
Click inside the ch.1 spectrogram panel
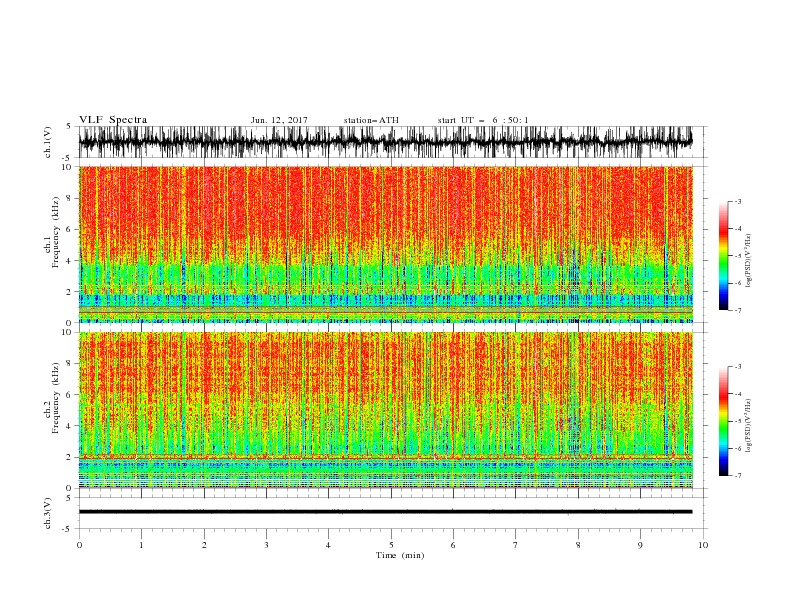coord(385,244)
